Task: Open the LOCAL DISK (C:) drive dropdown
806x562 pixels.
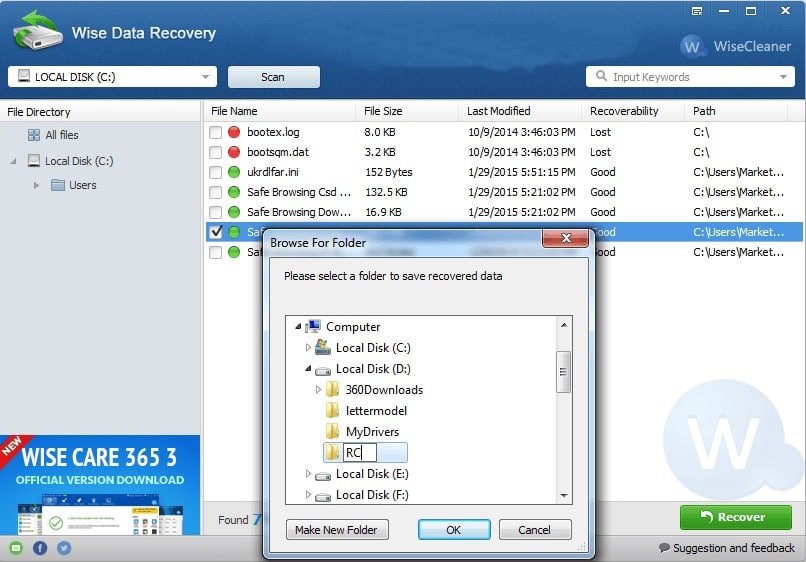Action: [112, 77]
